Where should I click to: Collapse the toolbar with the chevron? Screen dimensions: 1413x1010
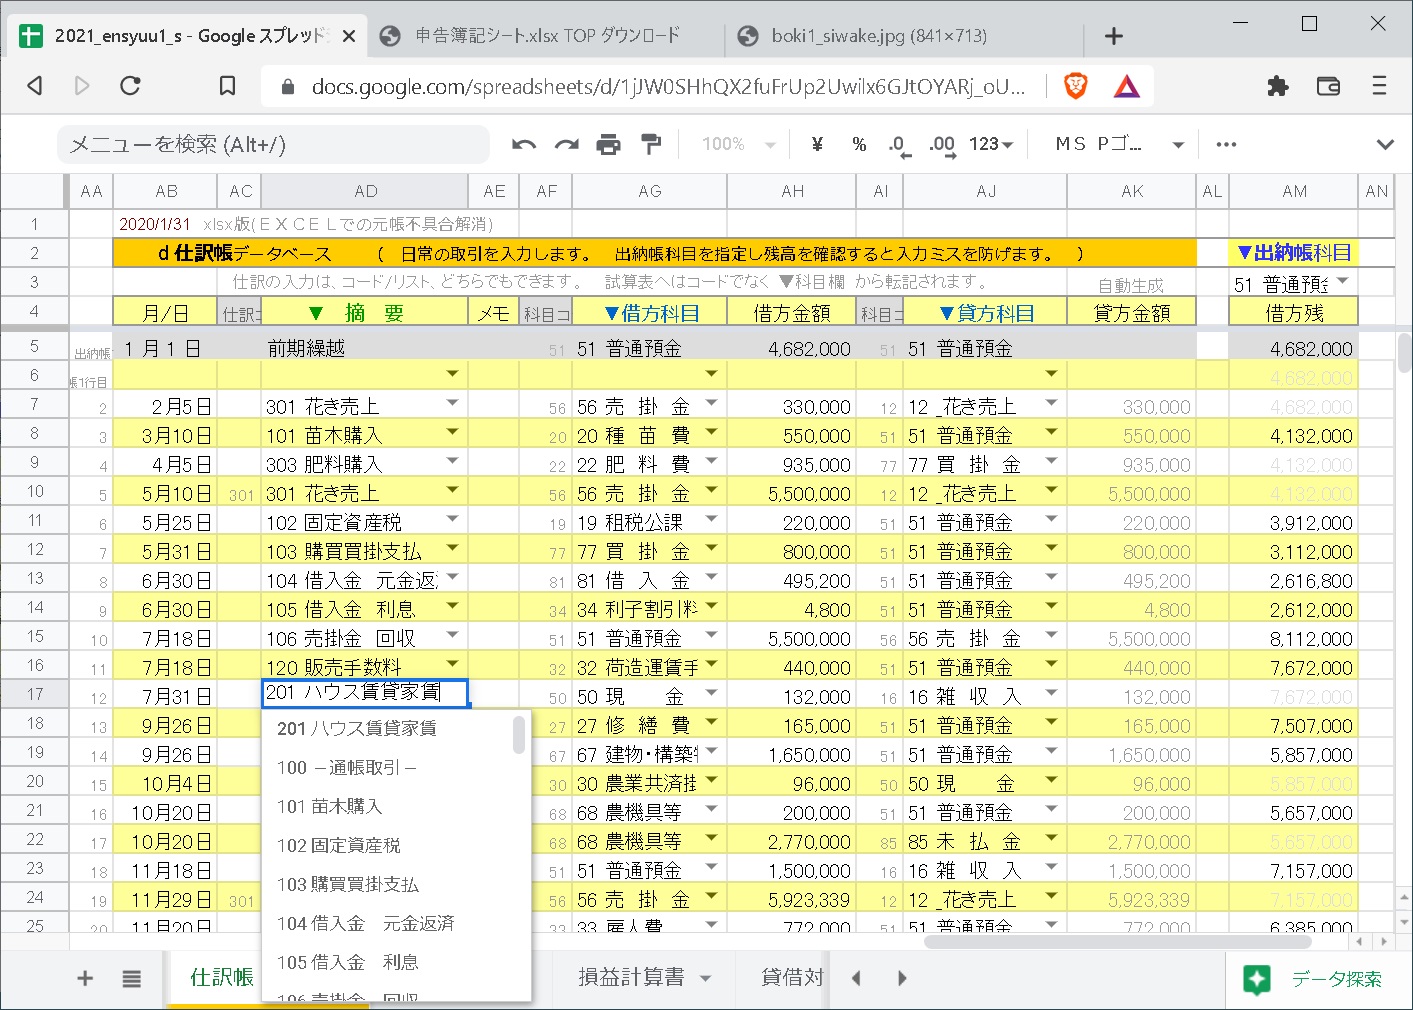(1385, 145)
